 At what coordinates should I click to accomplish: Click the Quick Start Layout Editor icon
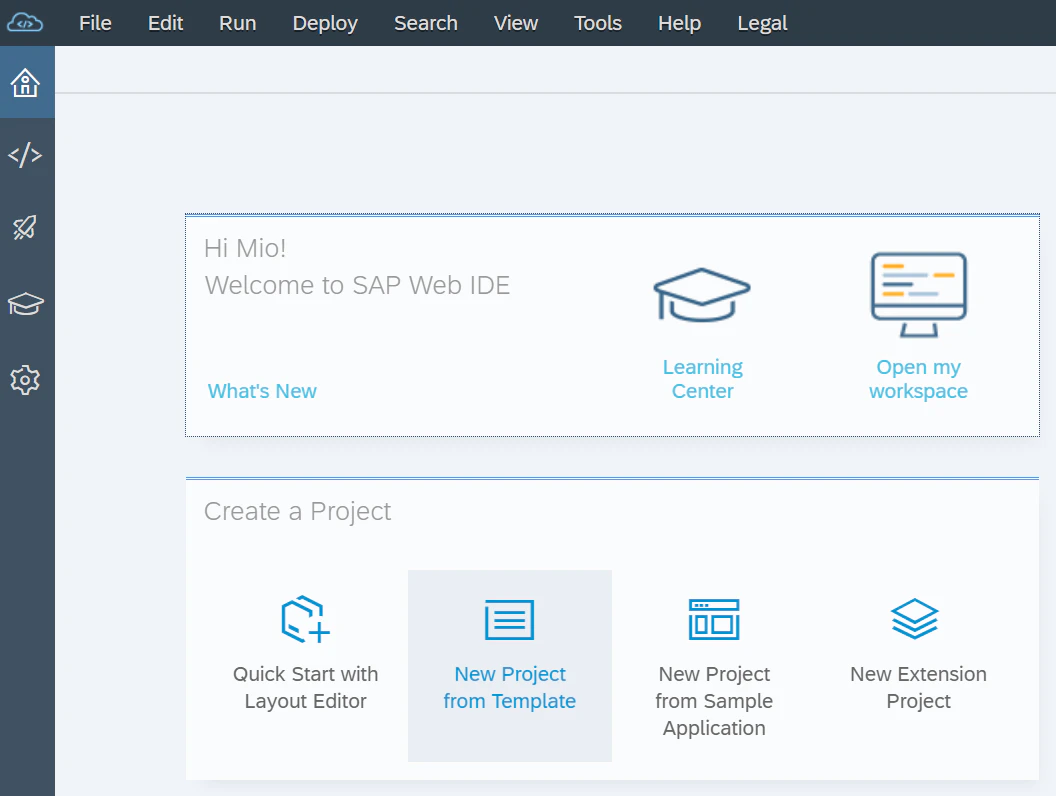coord(305,619)
